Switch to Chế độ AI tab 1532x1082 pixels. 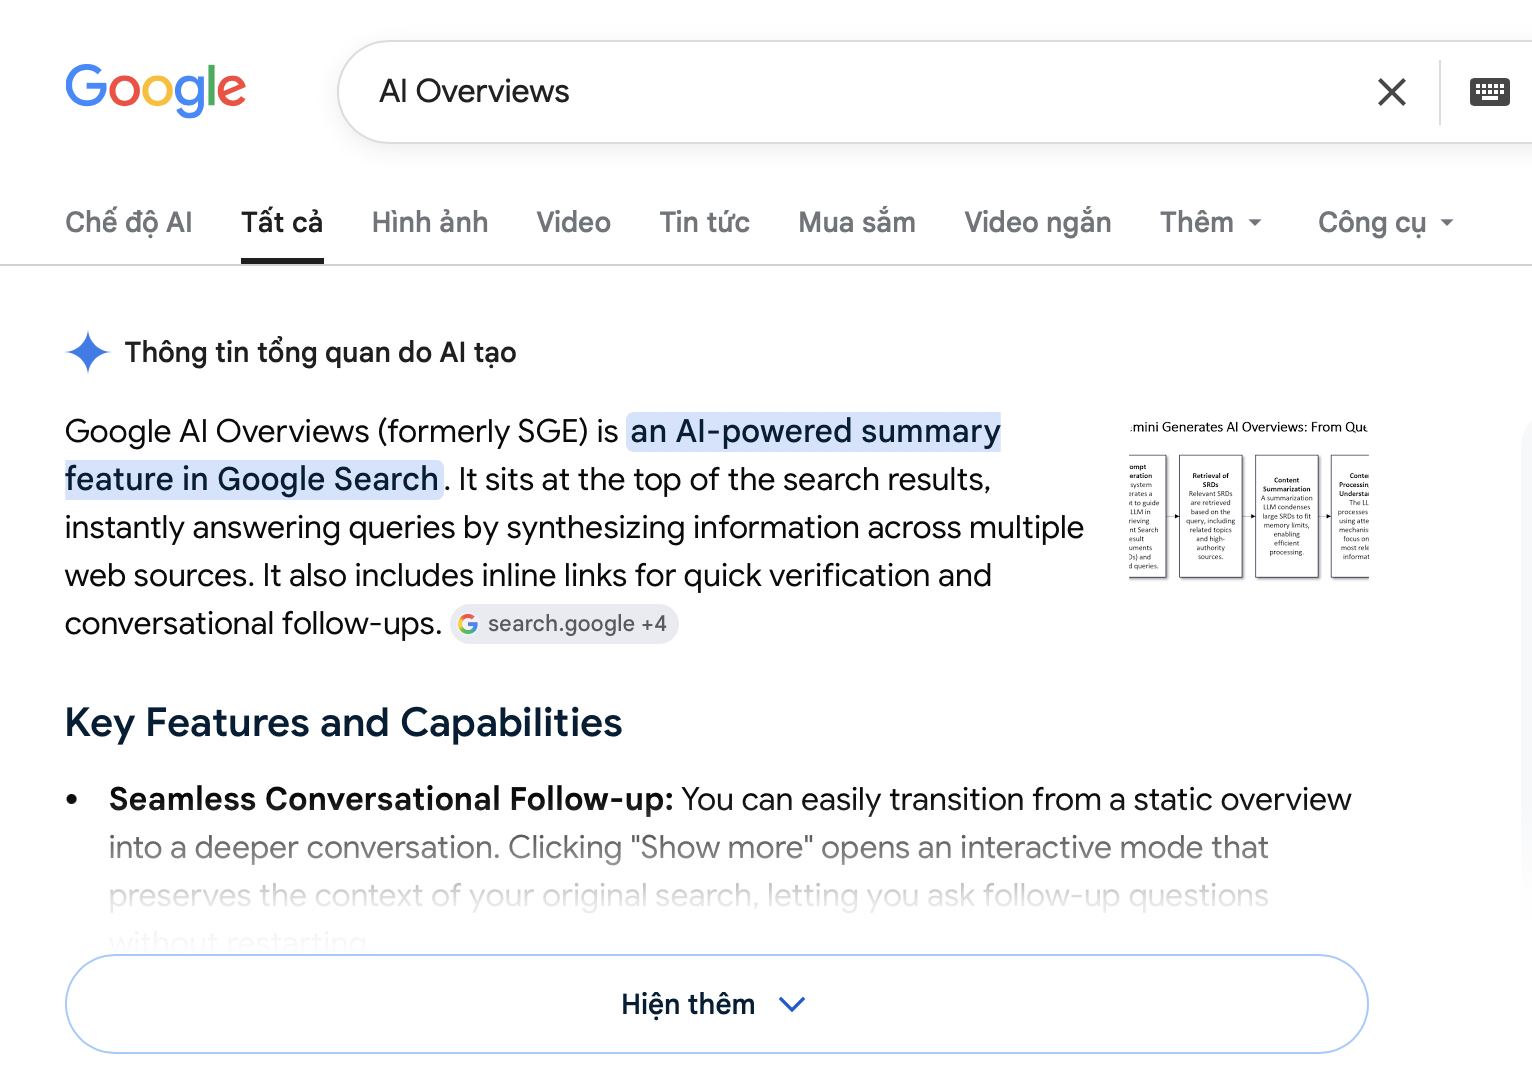(129, 222)
